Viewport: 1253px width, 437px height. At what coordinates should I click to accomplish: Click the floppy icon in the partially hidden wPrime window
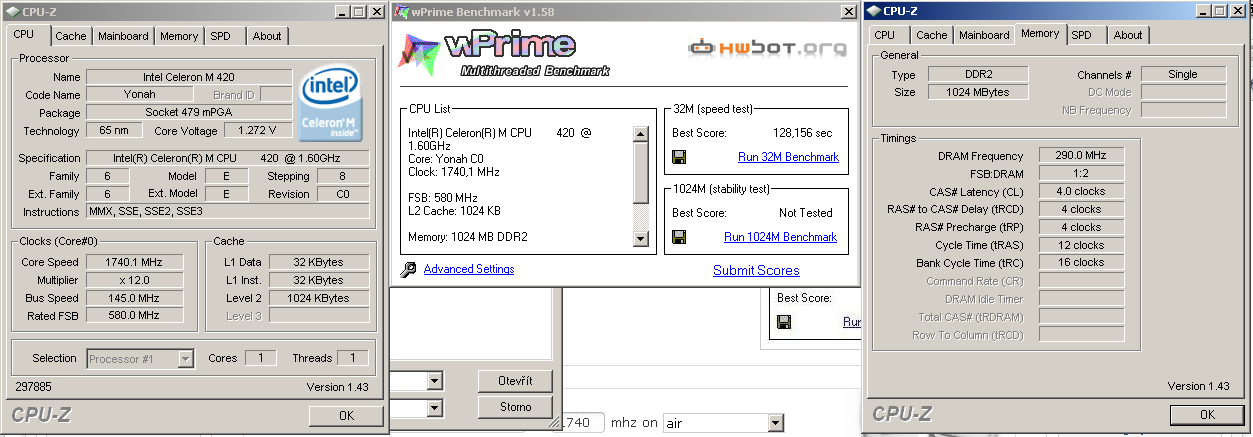(784, 322)
